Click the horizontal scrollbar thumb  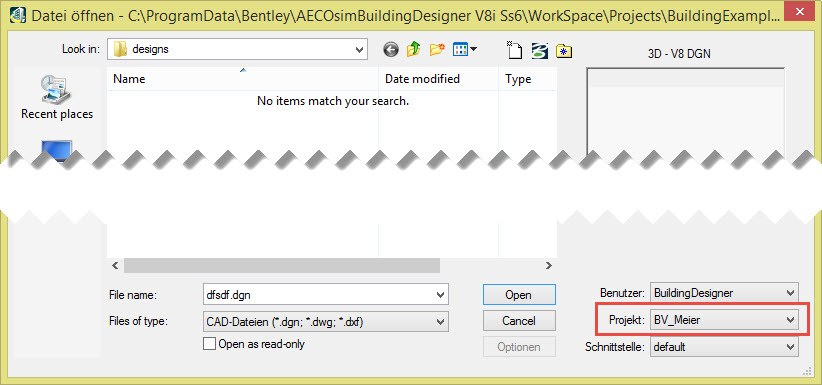tap(282, 265)
